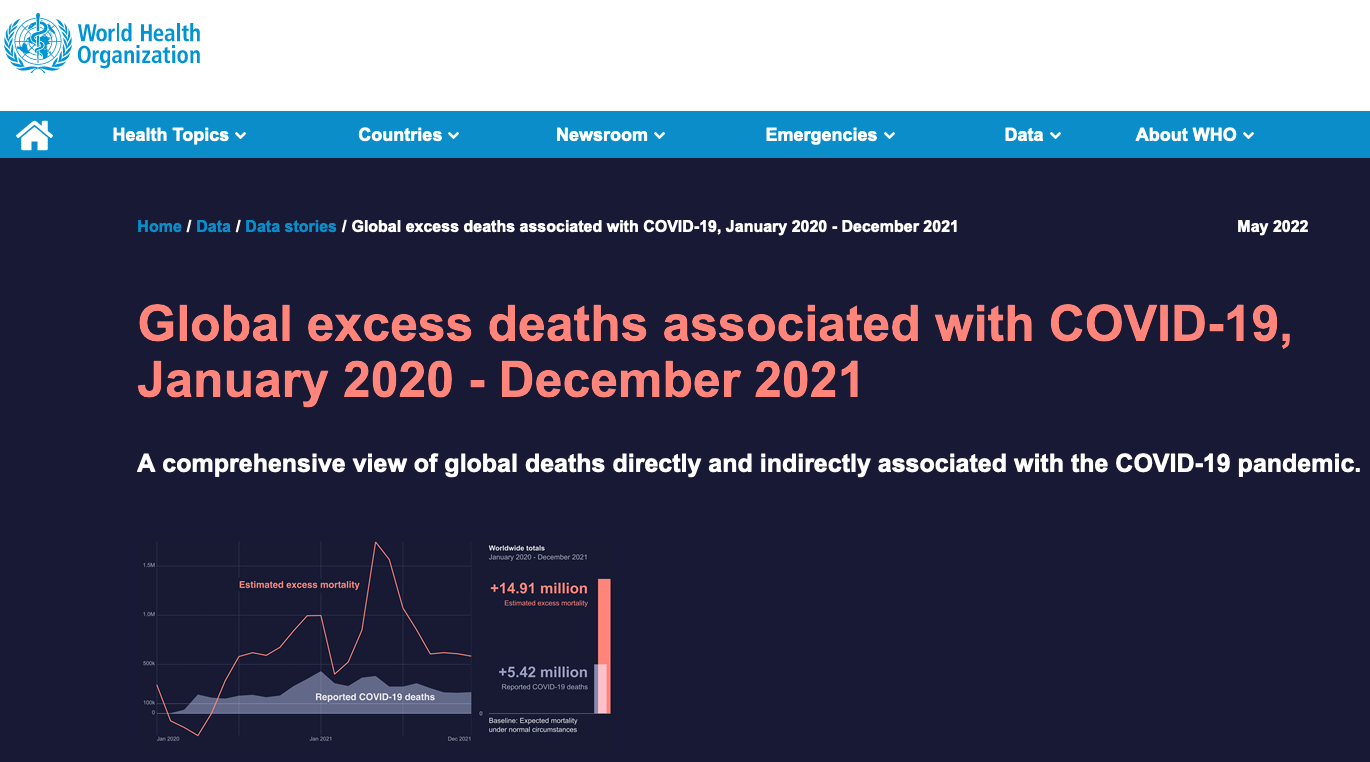The height and width of the screenshot is (762, 1370).
Task: Click the Jan 2021 axis label
Action: 320,739
